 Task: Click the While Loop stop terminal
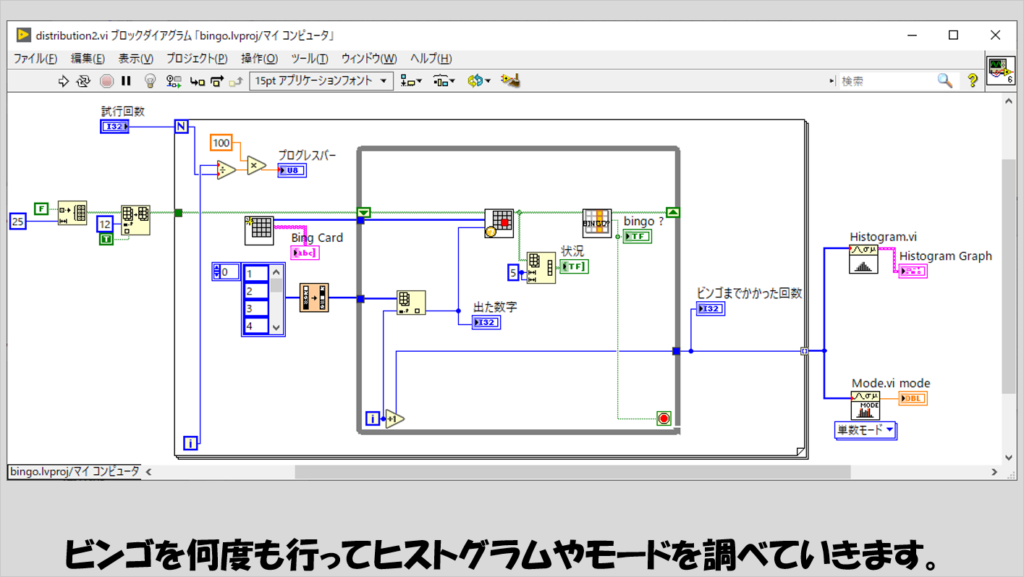(663, 417)
